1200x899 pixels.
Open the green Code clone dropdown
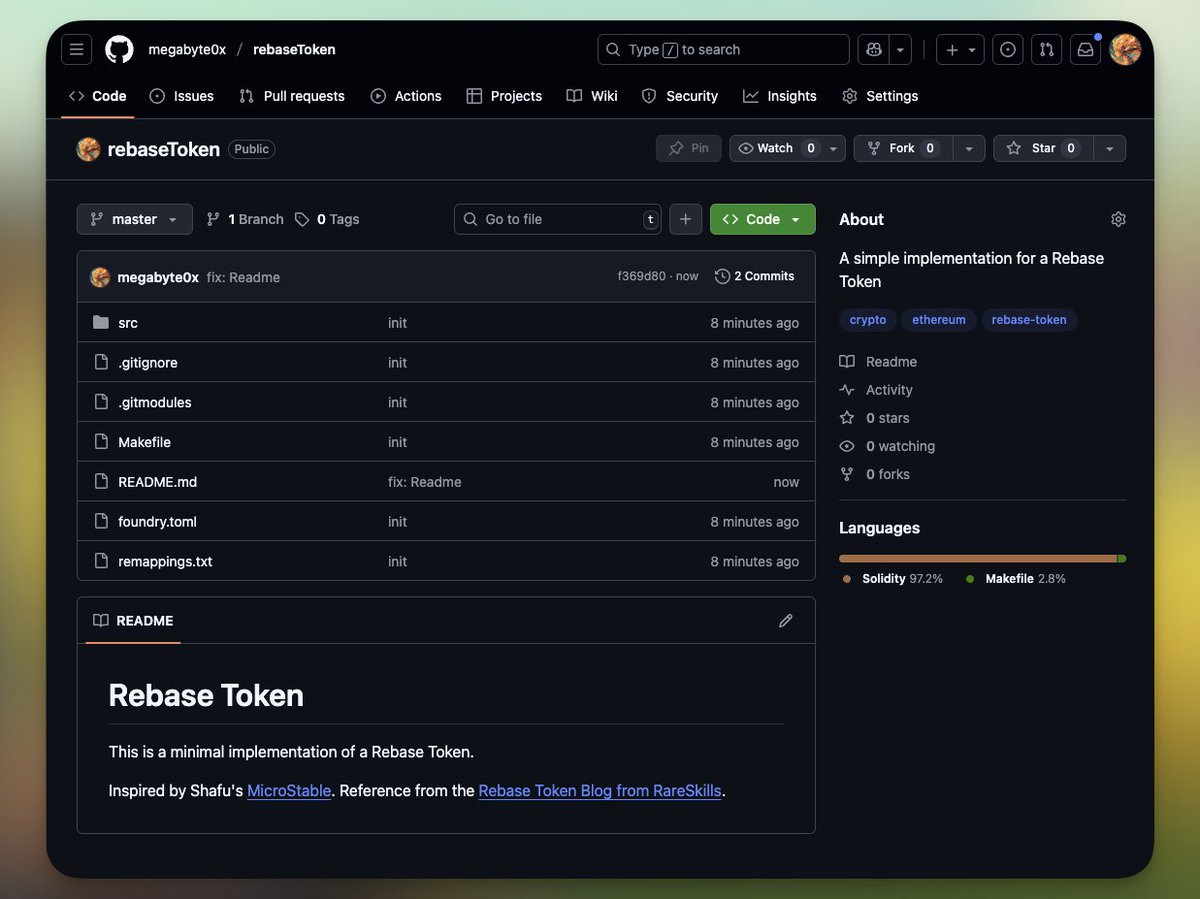click(763, 219)
